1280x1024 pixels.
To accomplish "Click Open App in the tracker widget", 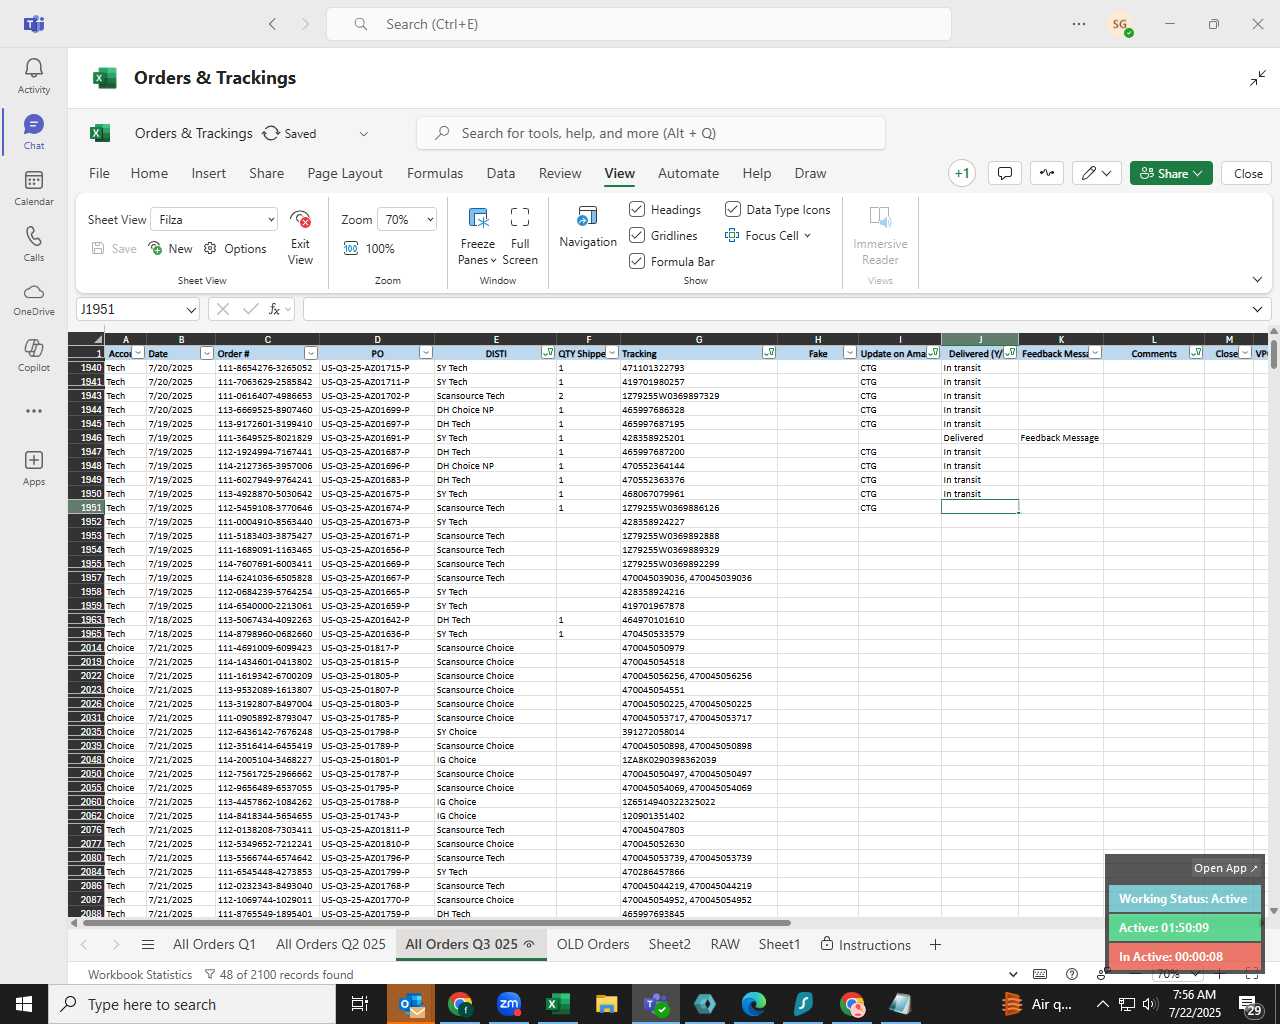I will pos(1226,868).
